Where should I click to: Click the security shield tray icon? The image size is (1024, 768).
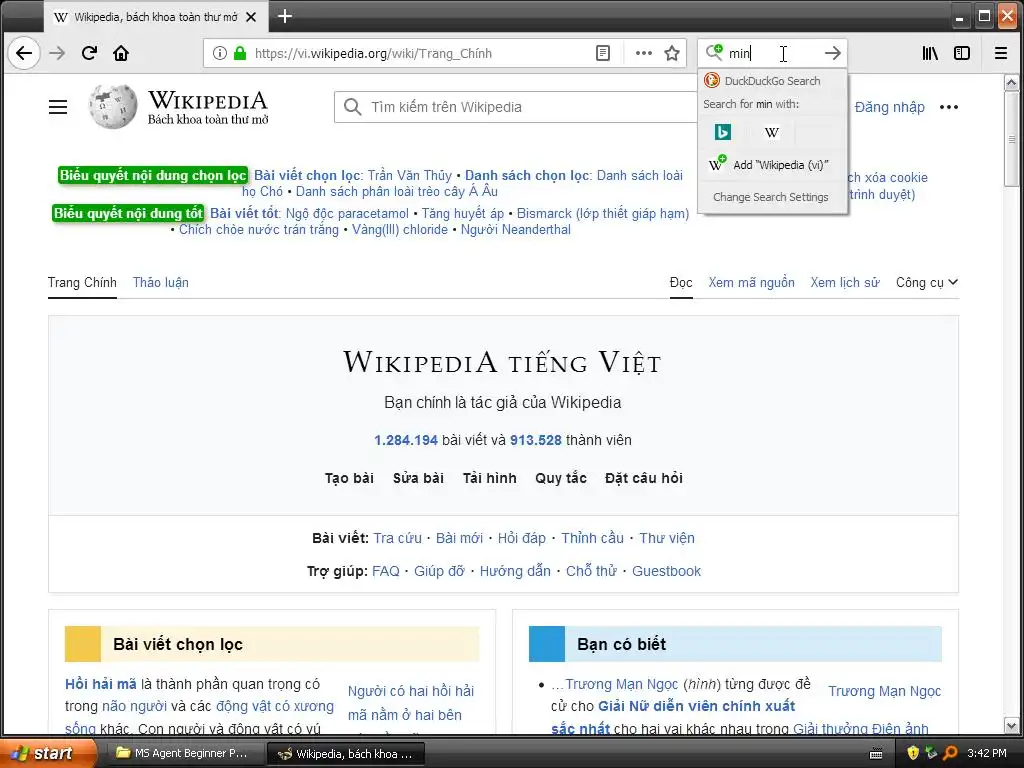click(913, 753)
